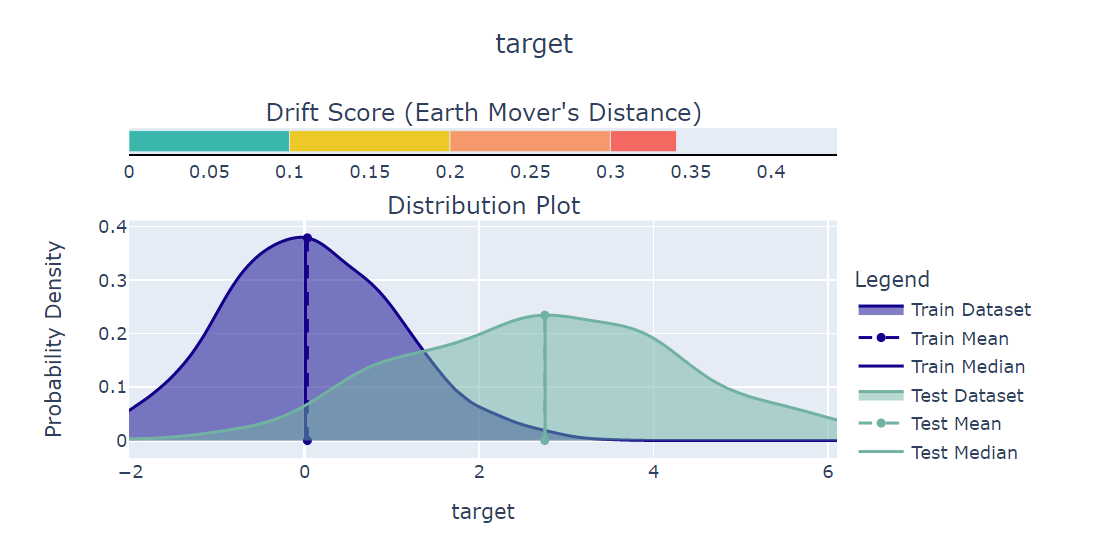Click the Test Mean marker on the baseline

[545, 440]
